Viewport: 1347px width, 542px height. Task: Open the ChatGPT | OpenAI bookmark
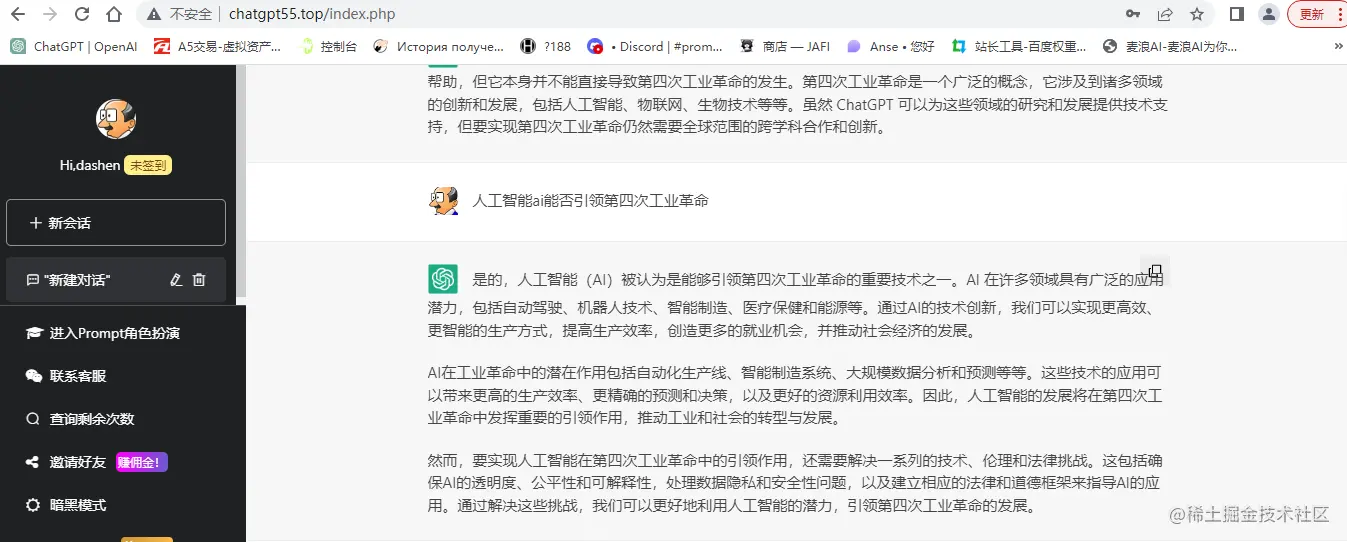coord(74,46)
